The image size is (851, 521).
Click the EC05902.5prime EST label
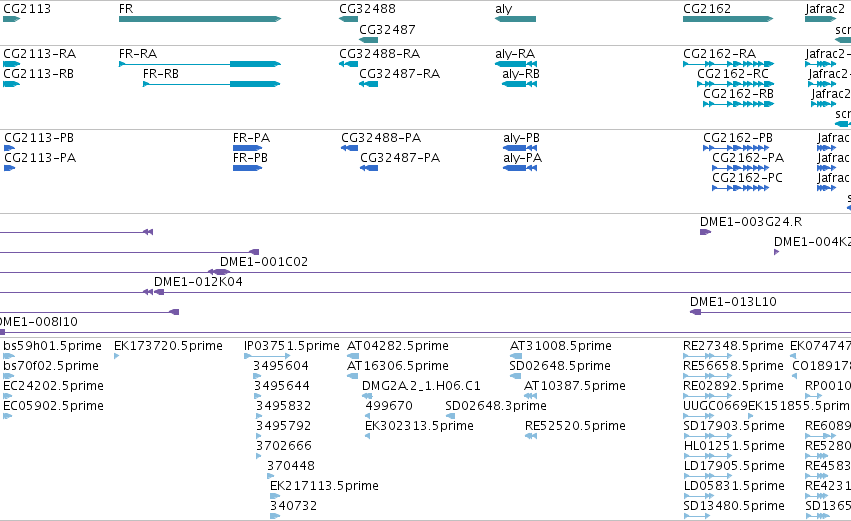(53, 406)
